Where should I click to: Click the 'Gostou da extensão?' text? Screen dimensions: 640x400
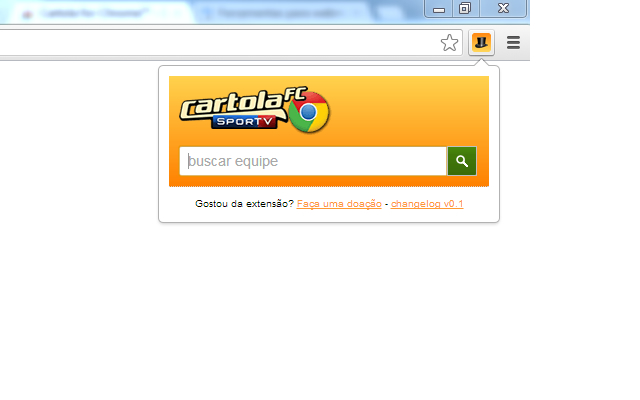[x=244, y=204]
